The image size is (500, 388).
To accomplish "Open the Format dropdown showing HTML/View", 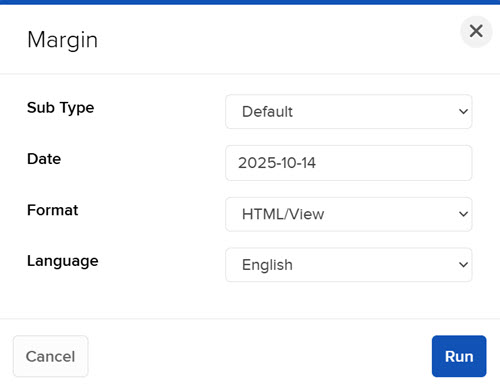I will tap(349, 214).
